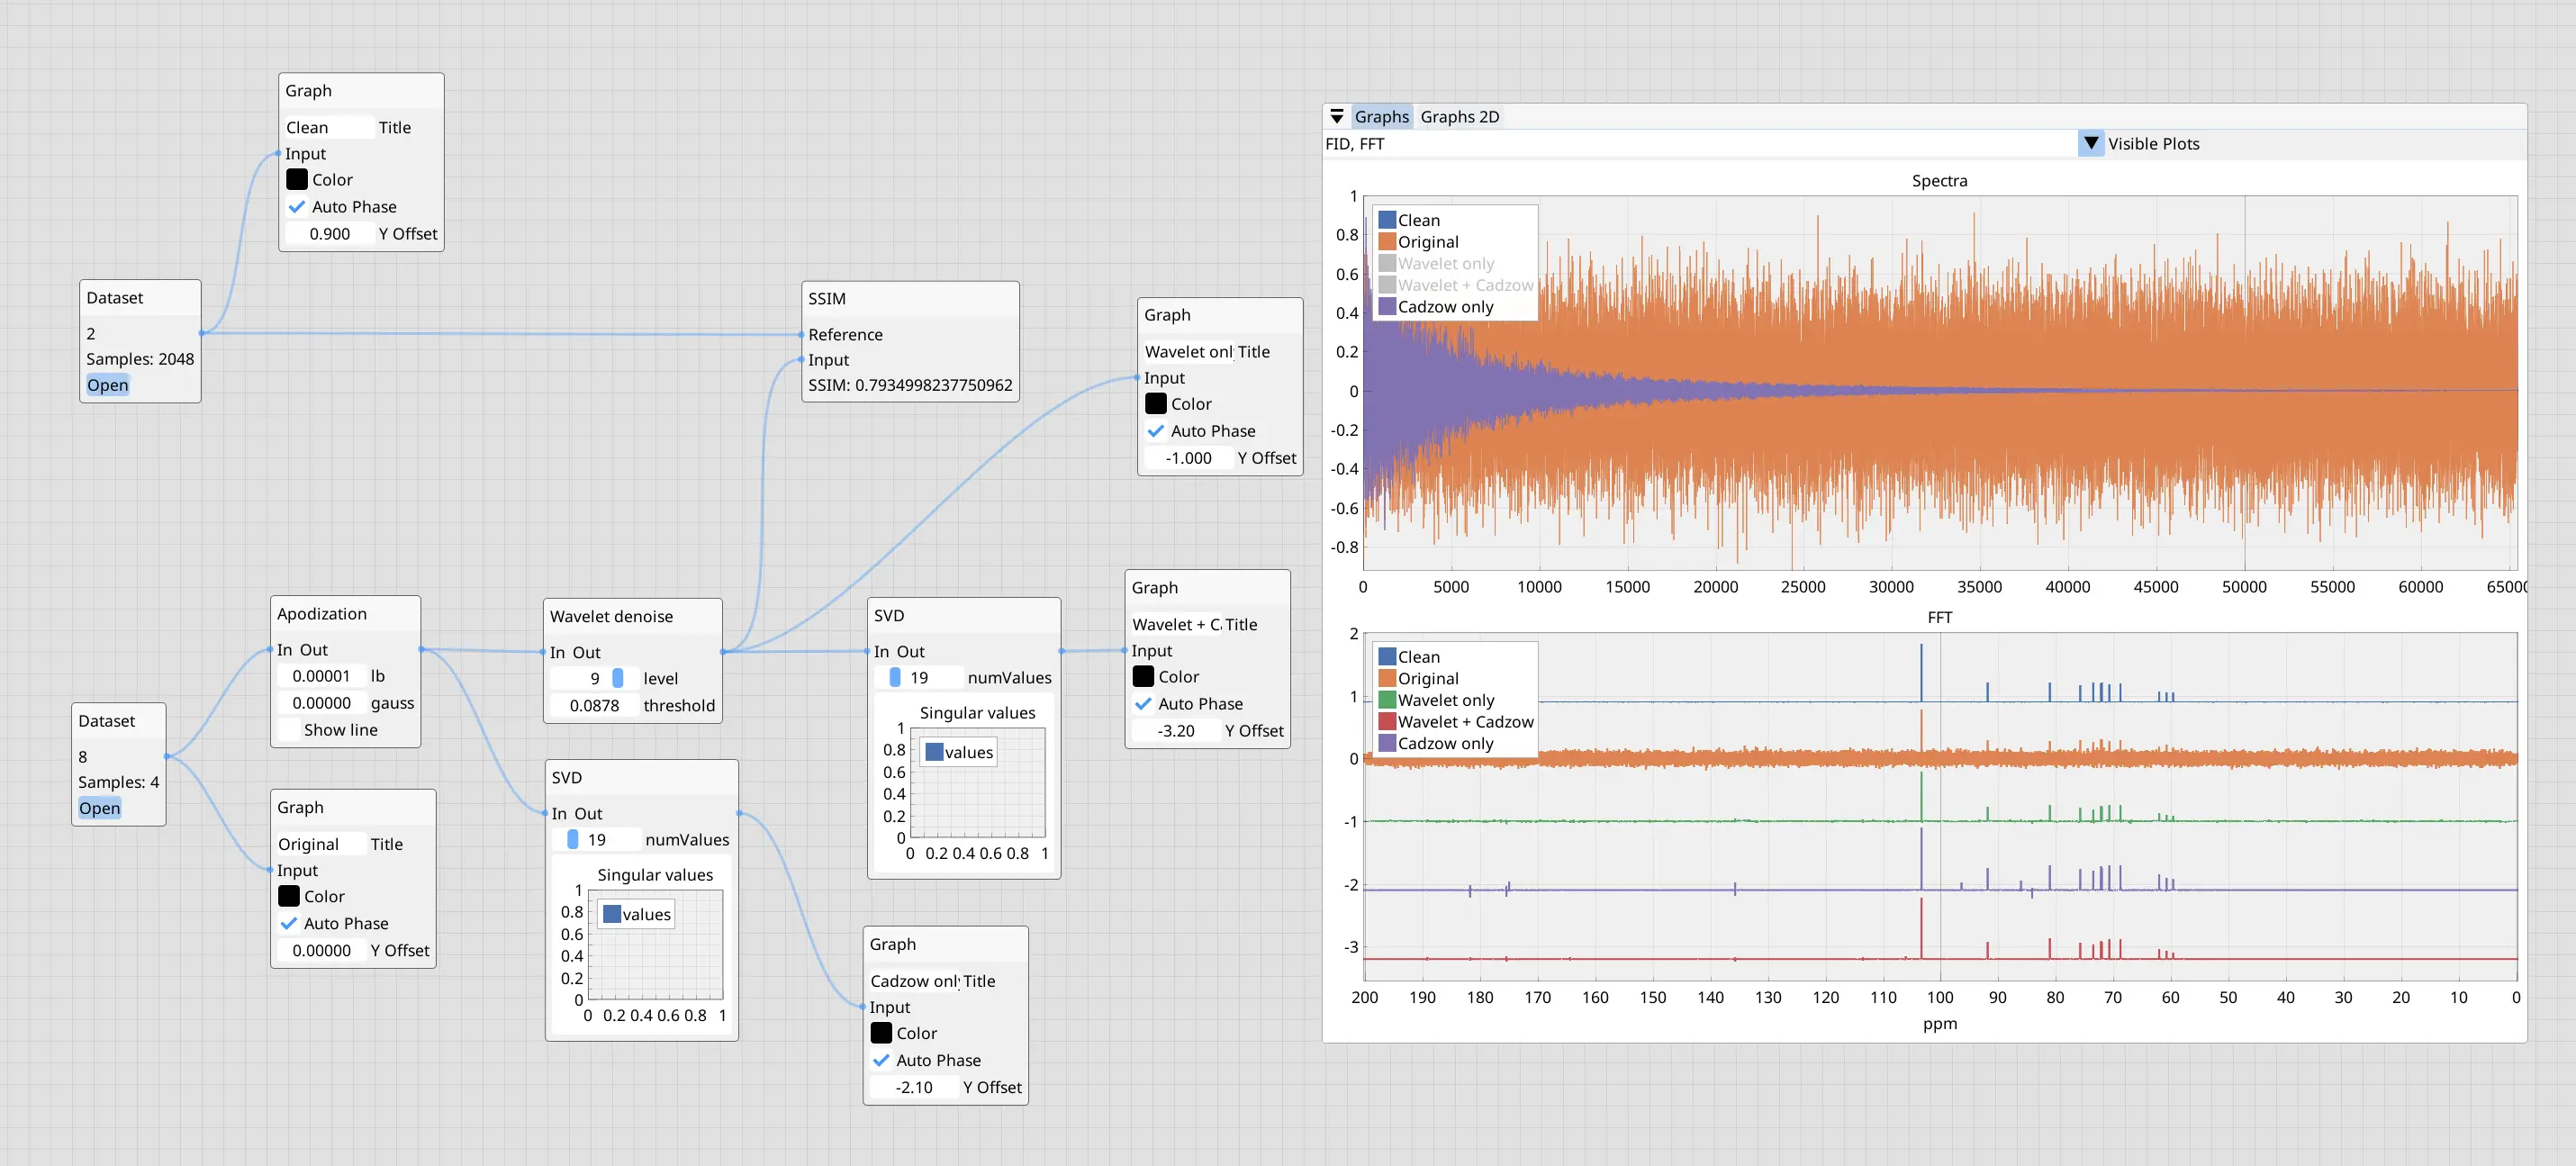Screen dimensions: 2576x1166
Task: Open black color swatch in Cadzow only node
Action: click(x=881, y=1033)
